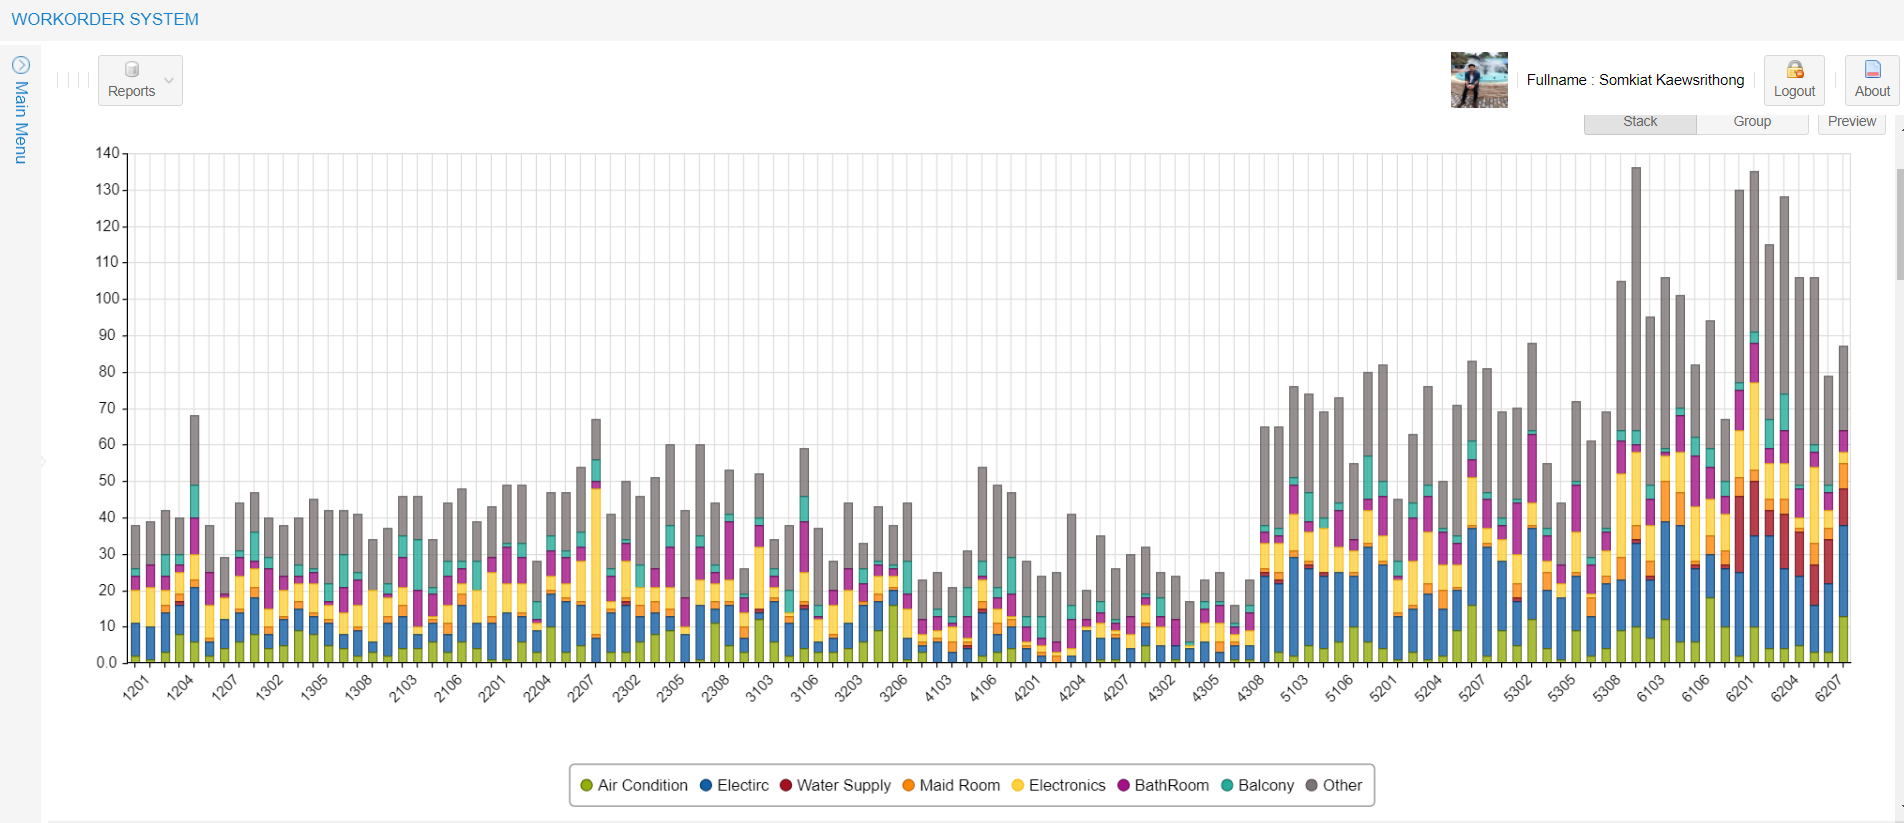Click the WORKORDER SYSTEM title link
The width and height of the screenshot is (1904, 823).
click(105, 19)
